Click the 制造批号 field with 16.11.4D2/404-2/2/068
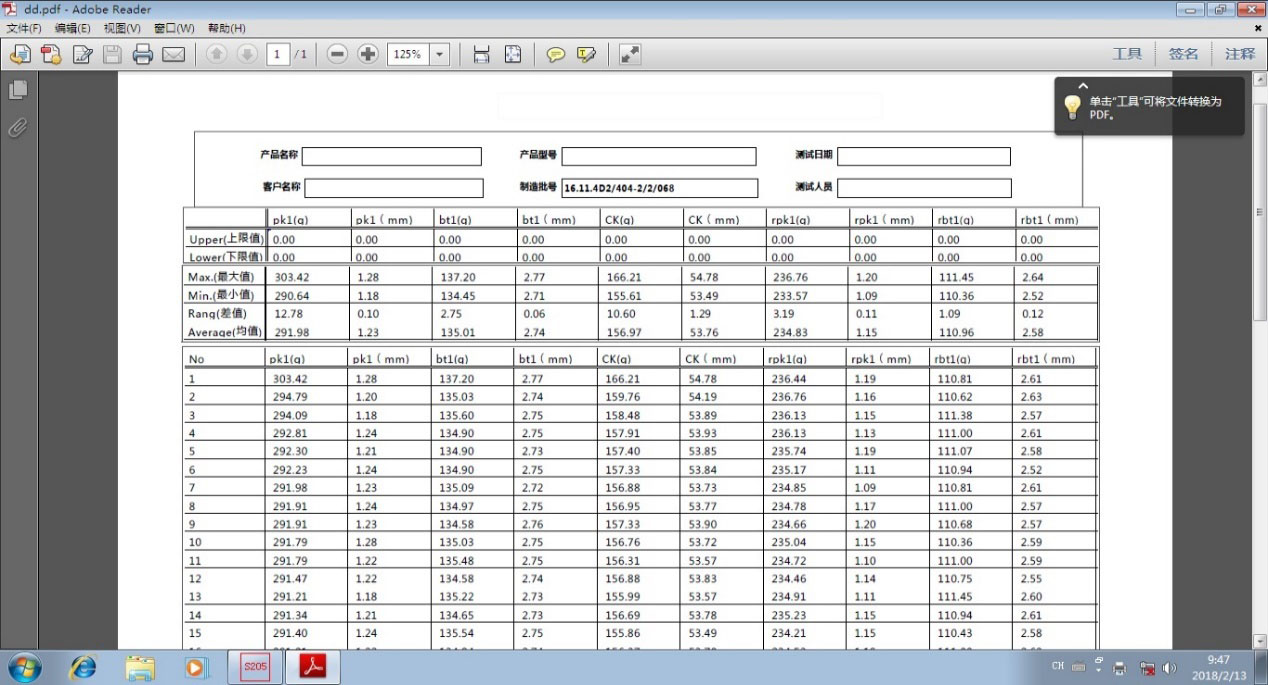 pos(660,188)
